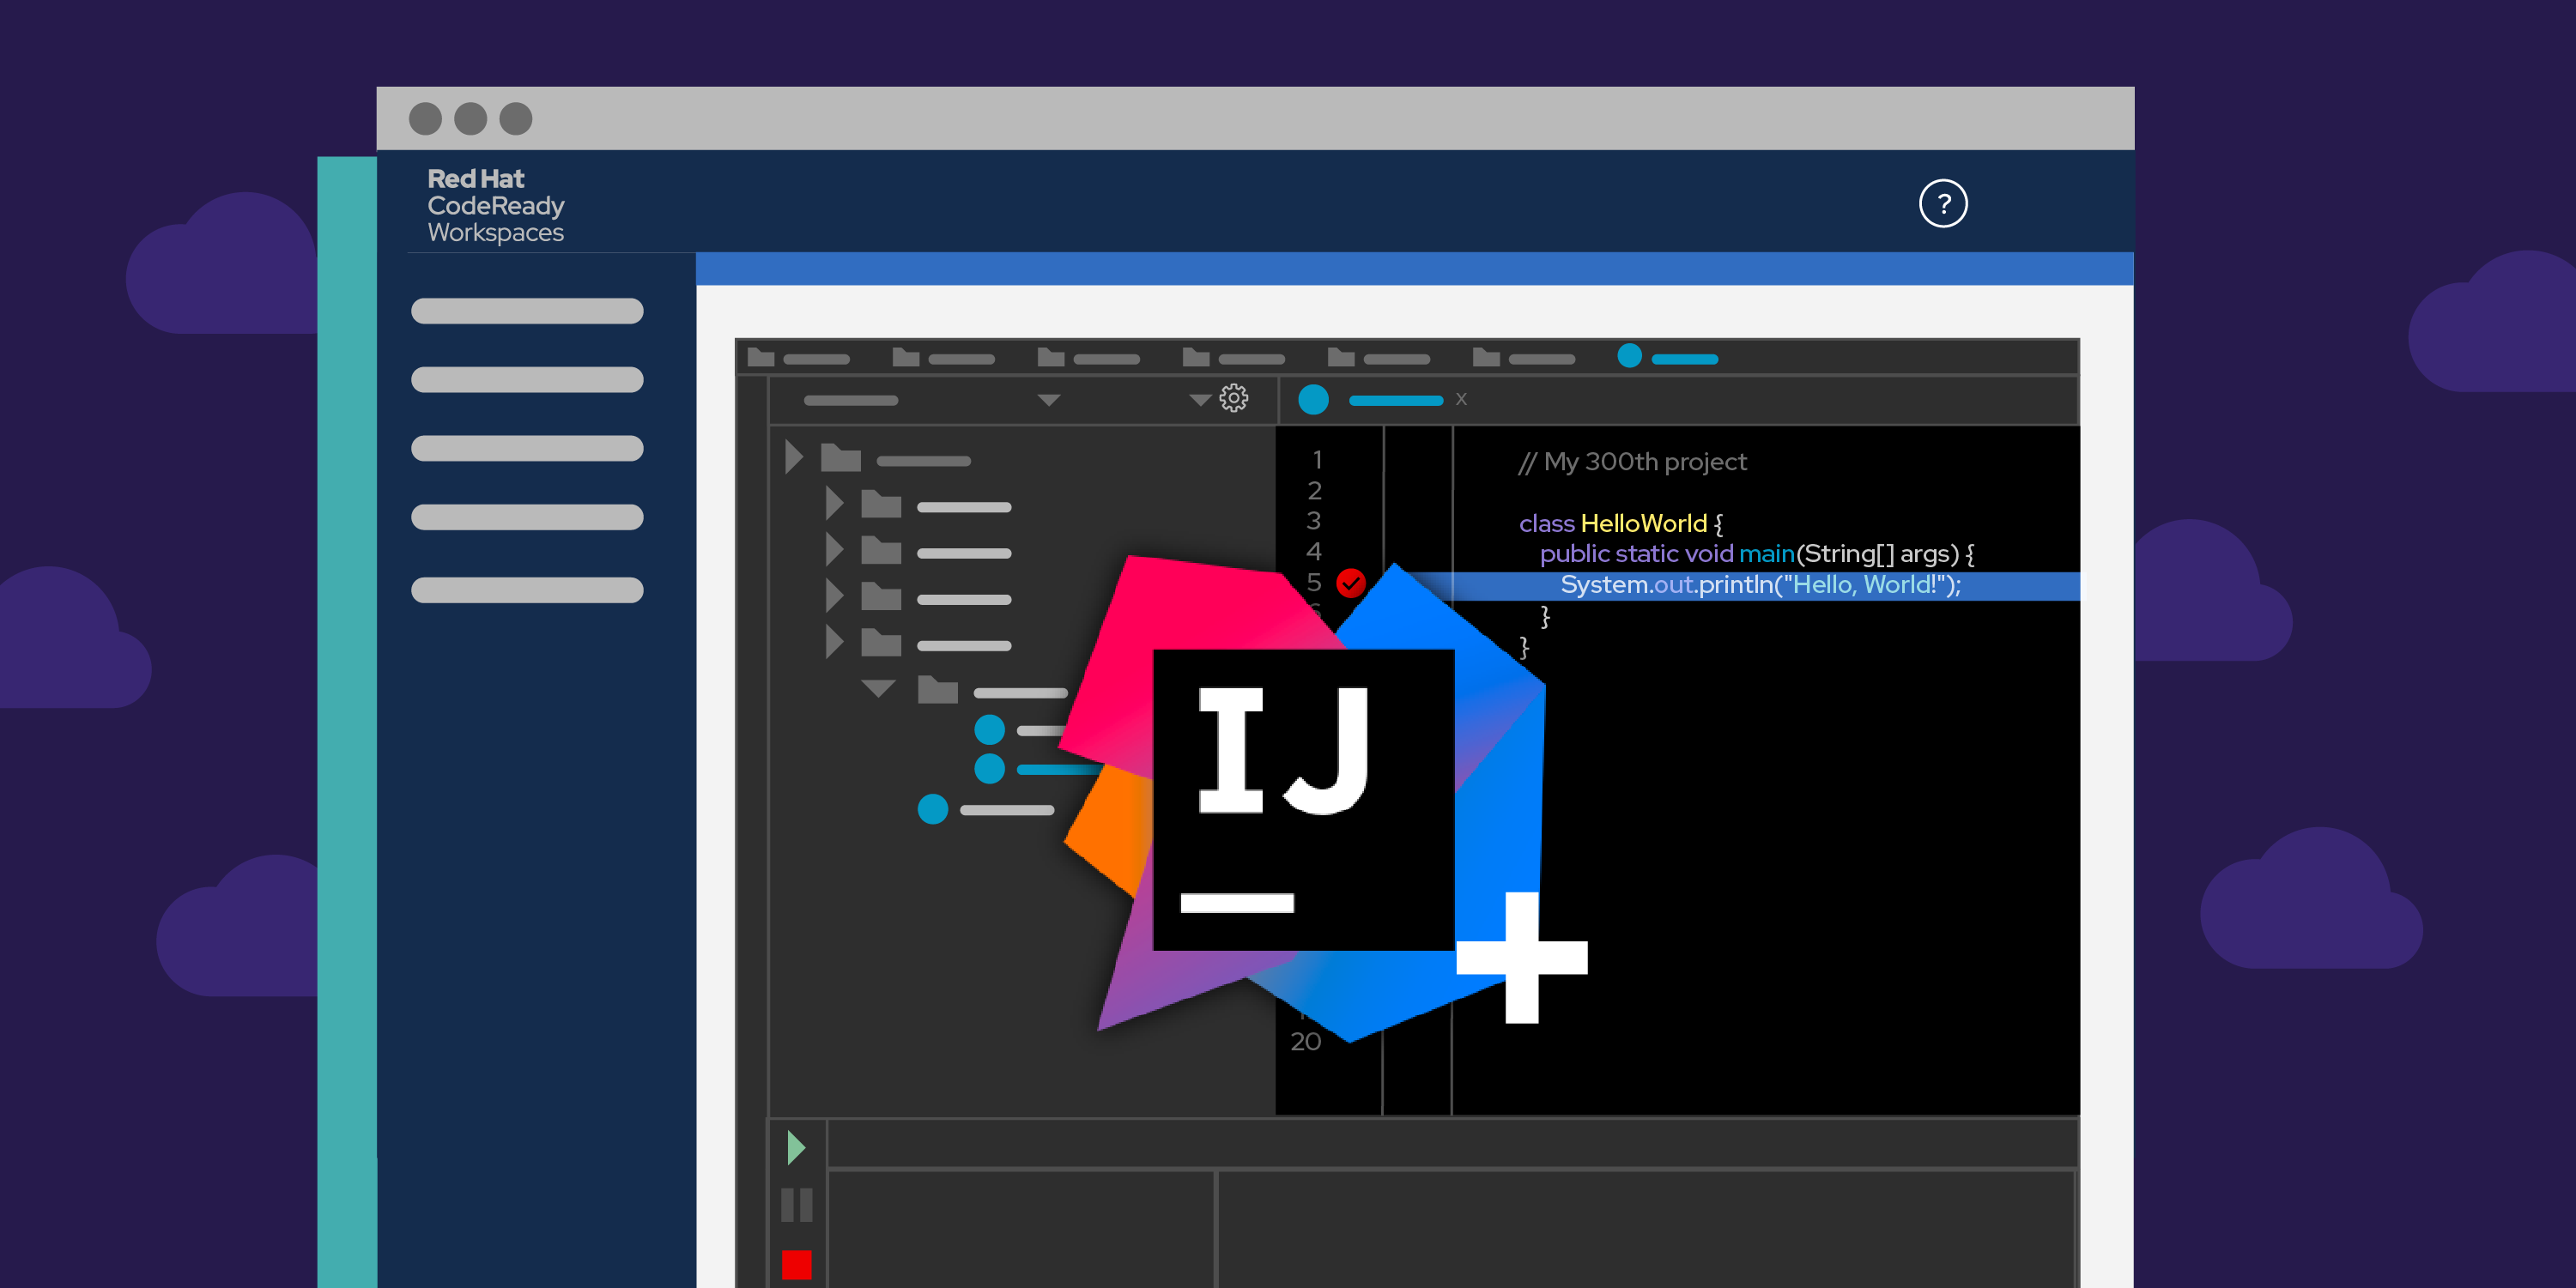
Task: Click the IntelliJ IDEA IJ logo
Action: pyautogui.click(x=1303, y=799)
